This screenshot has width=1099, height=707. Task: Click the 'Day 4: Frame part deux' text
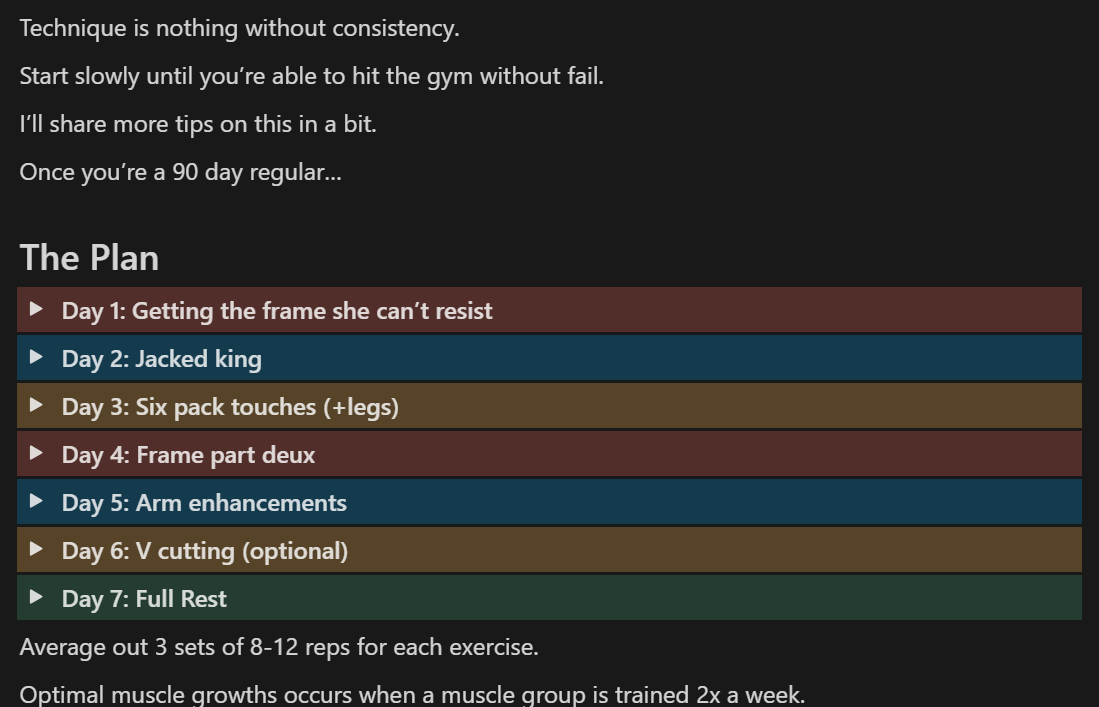coord(188,455)
